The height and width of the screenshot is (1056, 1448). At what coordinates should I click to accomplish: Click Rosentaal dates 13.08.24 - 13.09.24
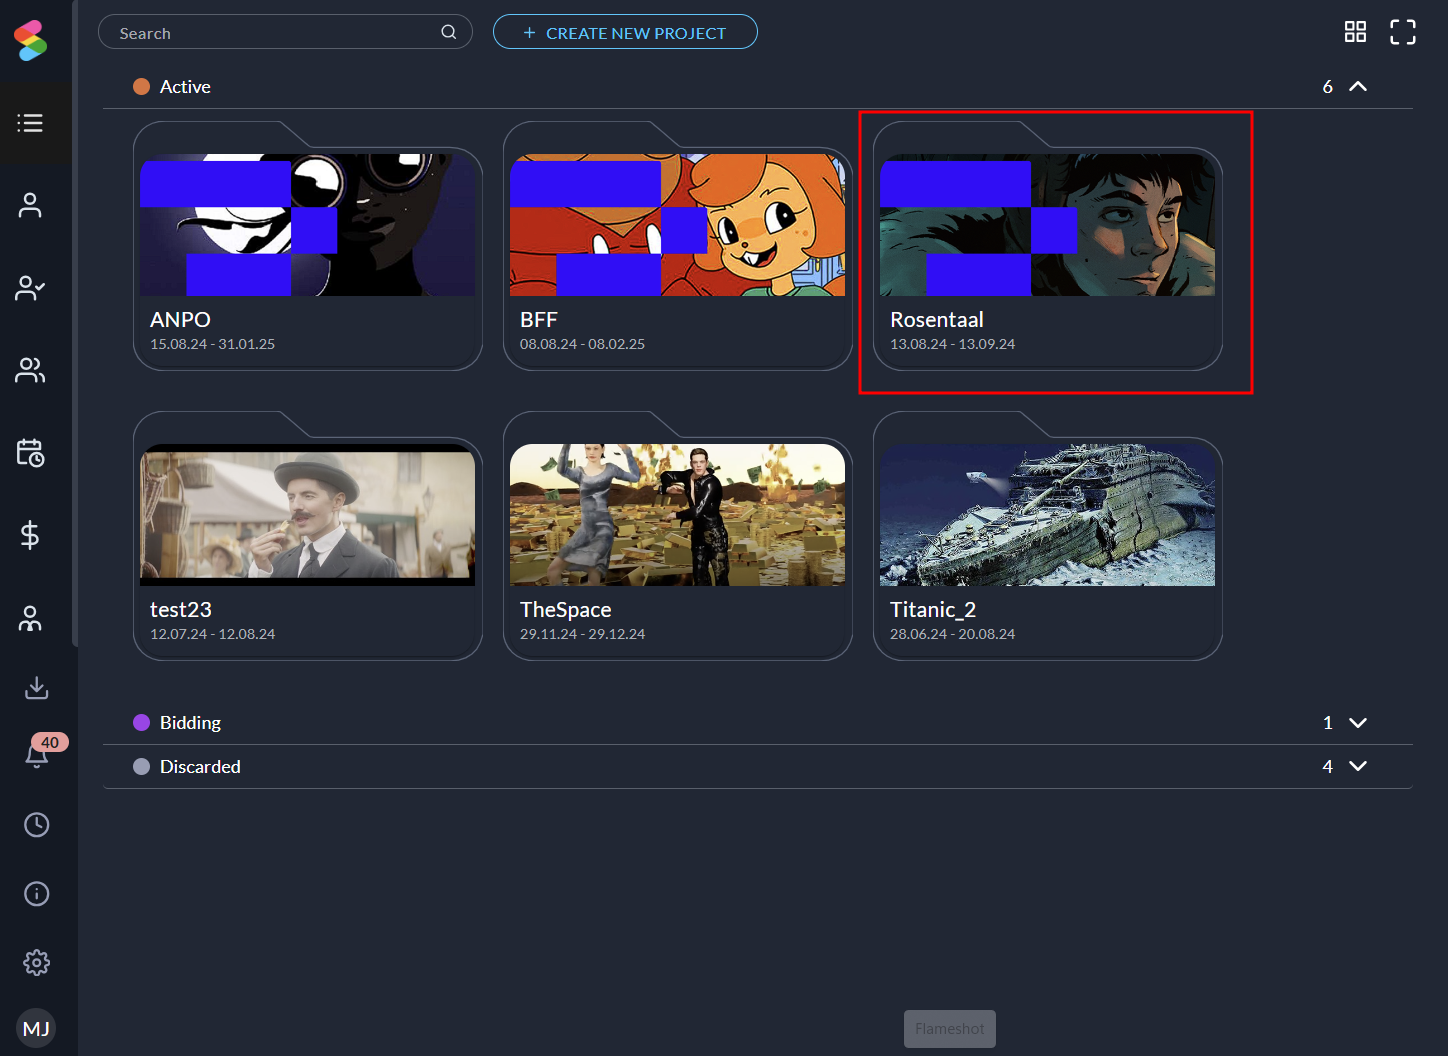[x=952, y=344]
